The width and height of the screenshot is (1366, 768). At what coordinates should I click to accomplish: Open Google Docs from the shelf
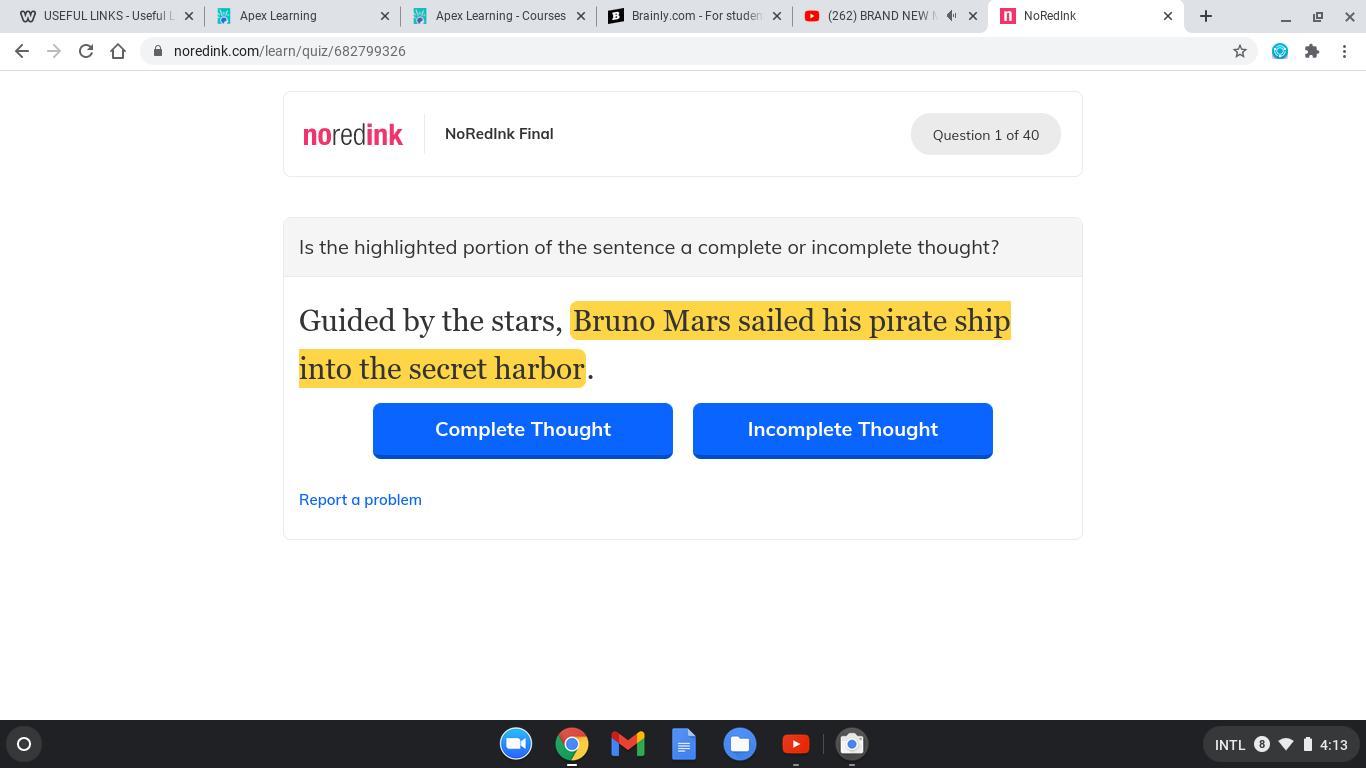click(x=684, y=744)
